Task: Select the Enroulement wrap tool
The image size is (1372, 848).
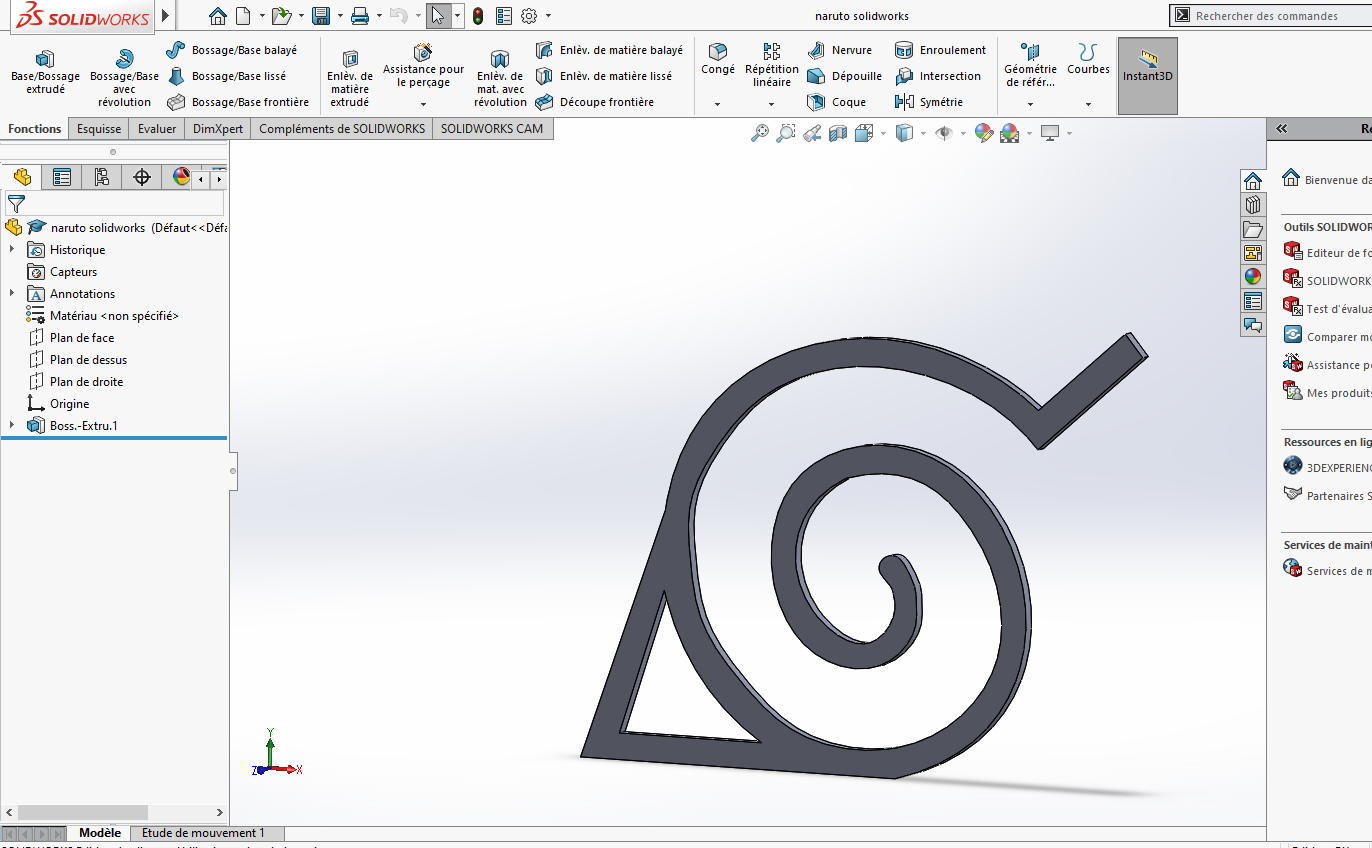Action: click(940, 50)
